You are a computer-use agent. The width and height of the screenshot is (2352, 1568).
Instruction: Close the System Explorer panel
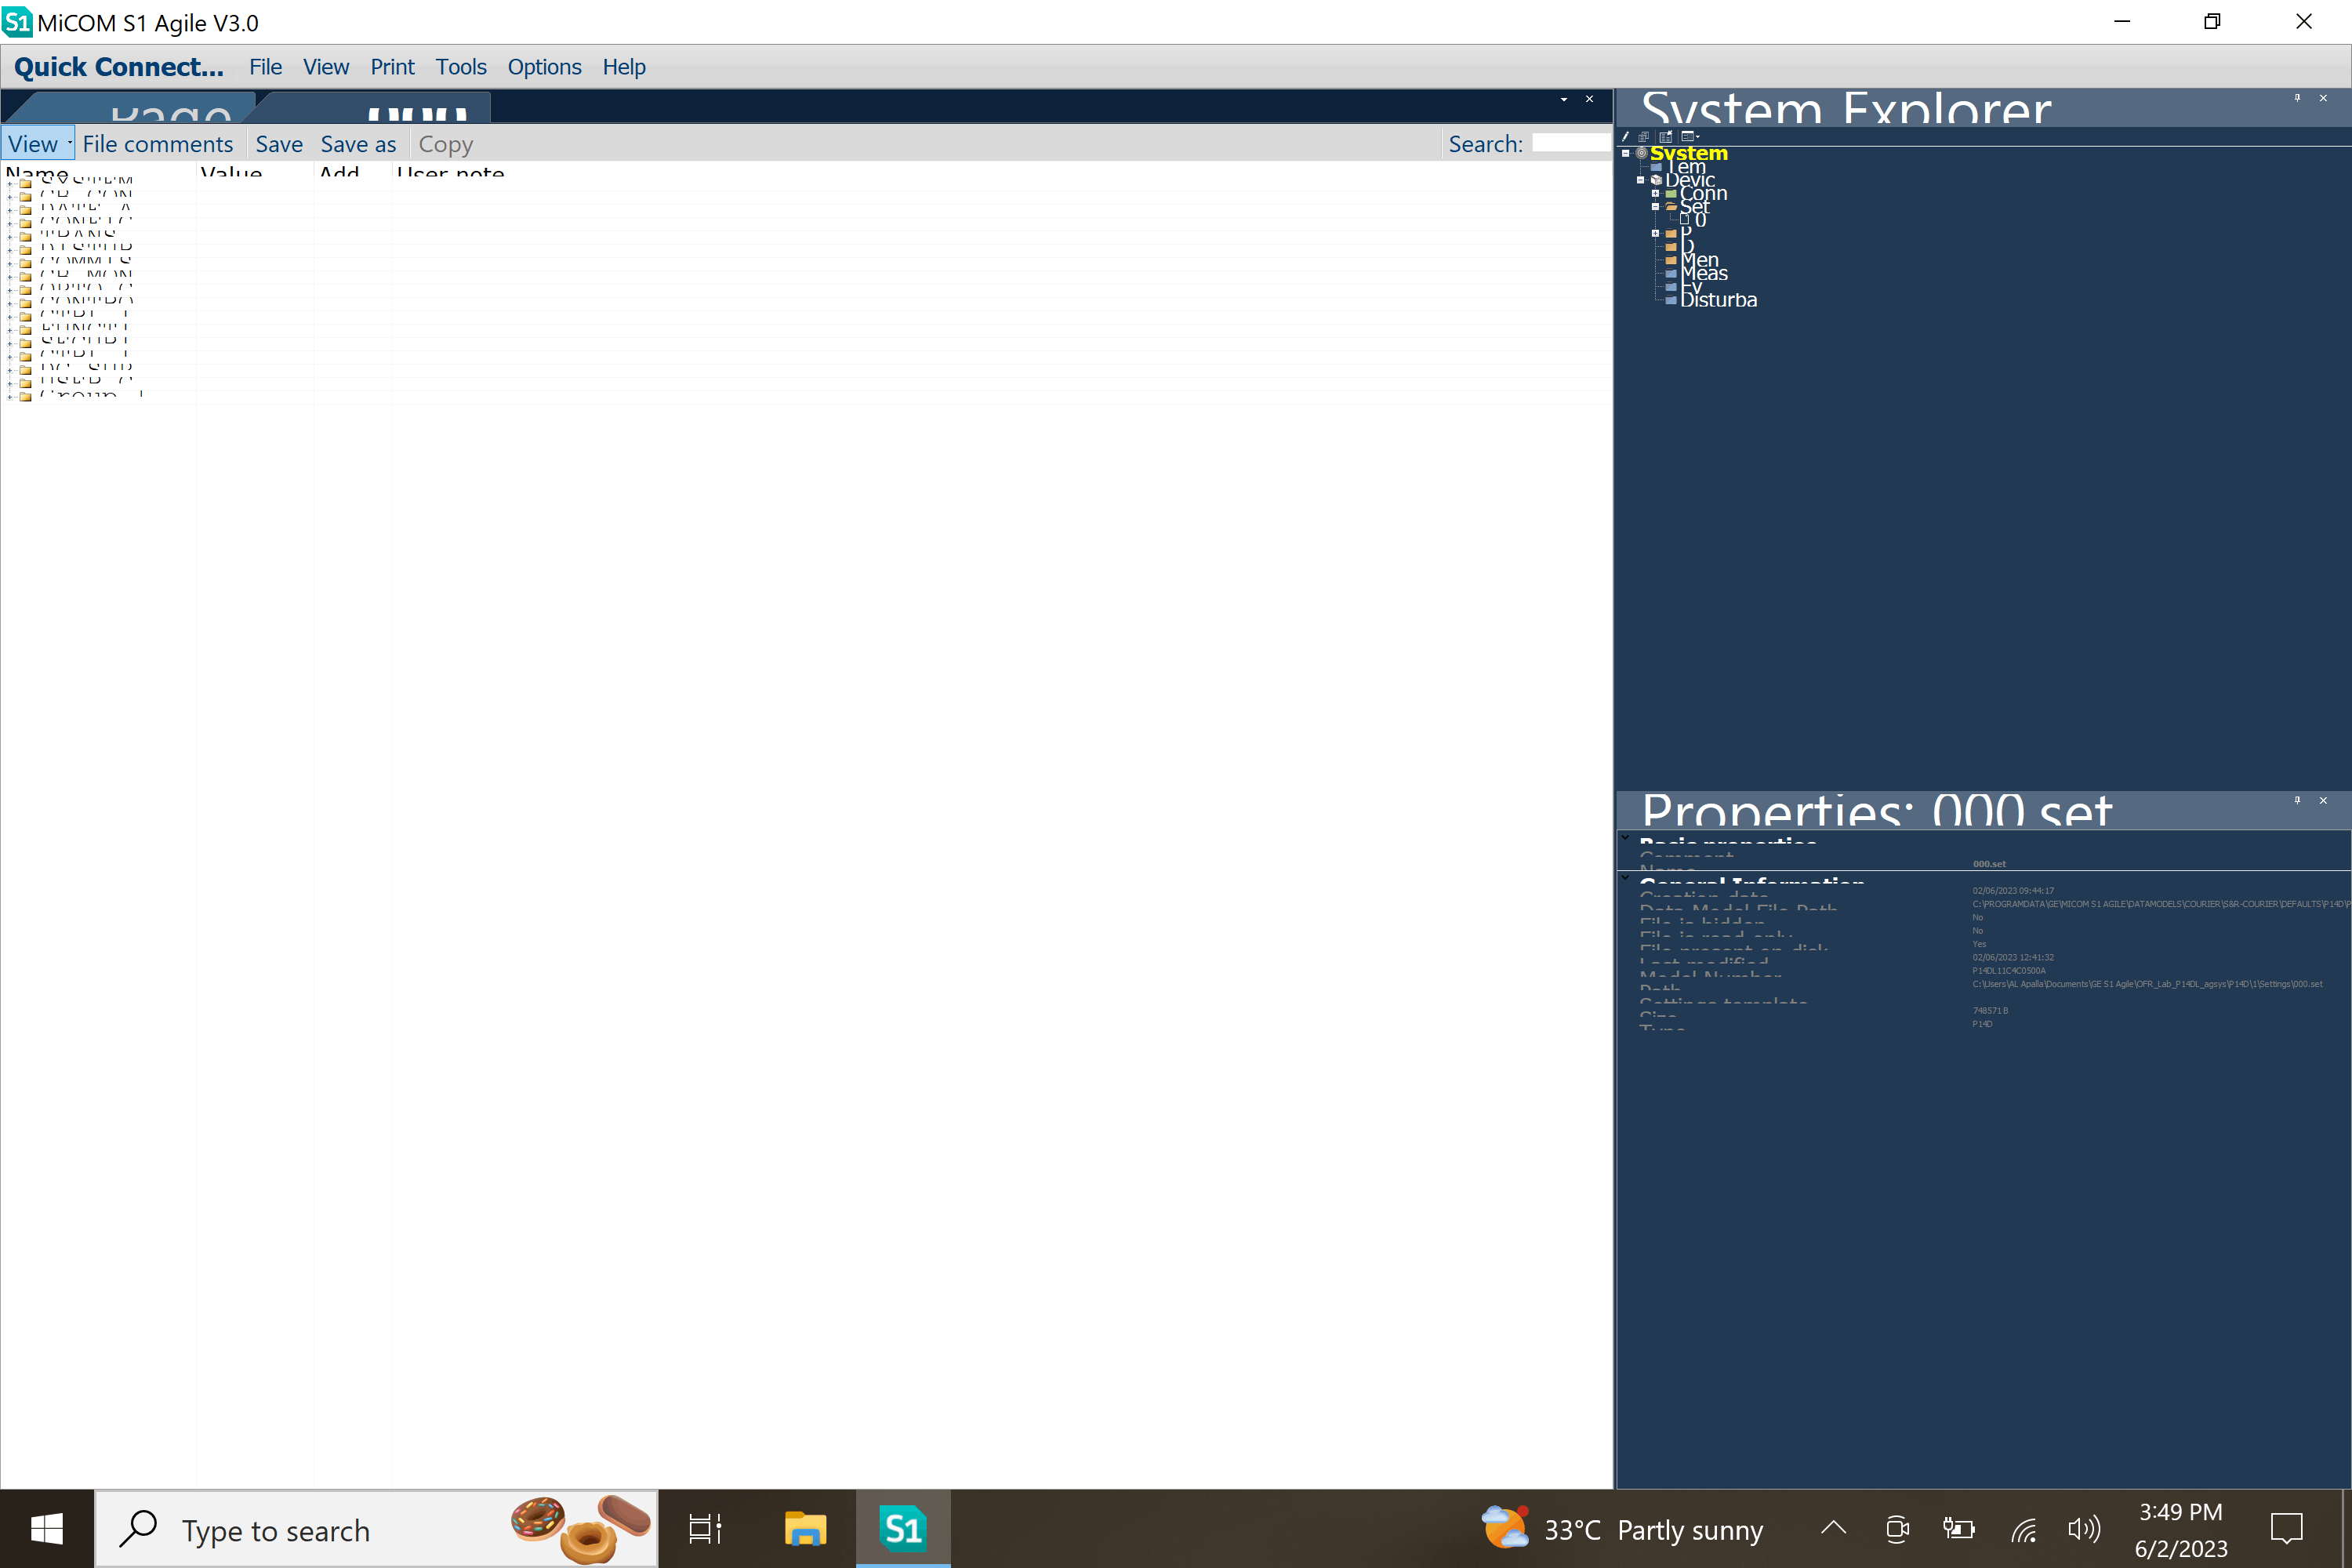[x=2323, y=98]
